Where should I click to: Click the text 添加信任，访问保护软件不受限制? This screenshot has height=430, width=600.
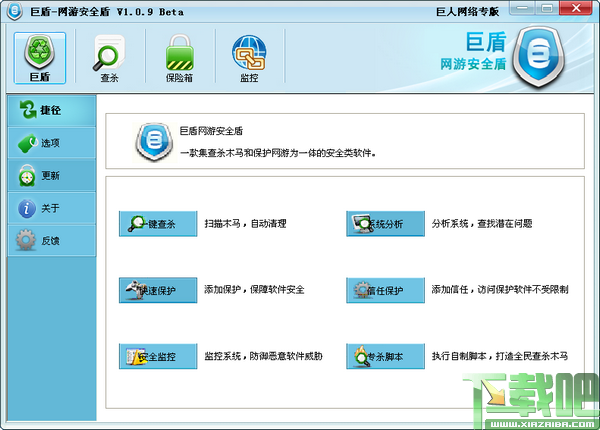[x=500, y=290]
